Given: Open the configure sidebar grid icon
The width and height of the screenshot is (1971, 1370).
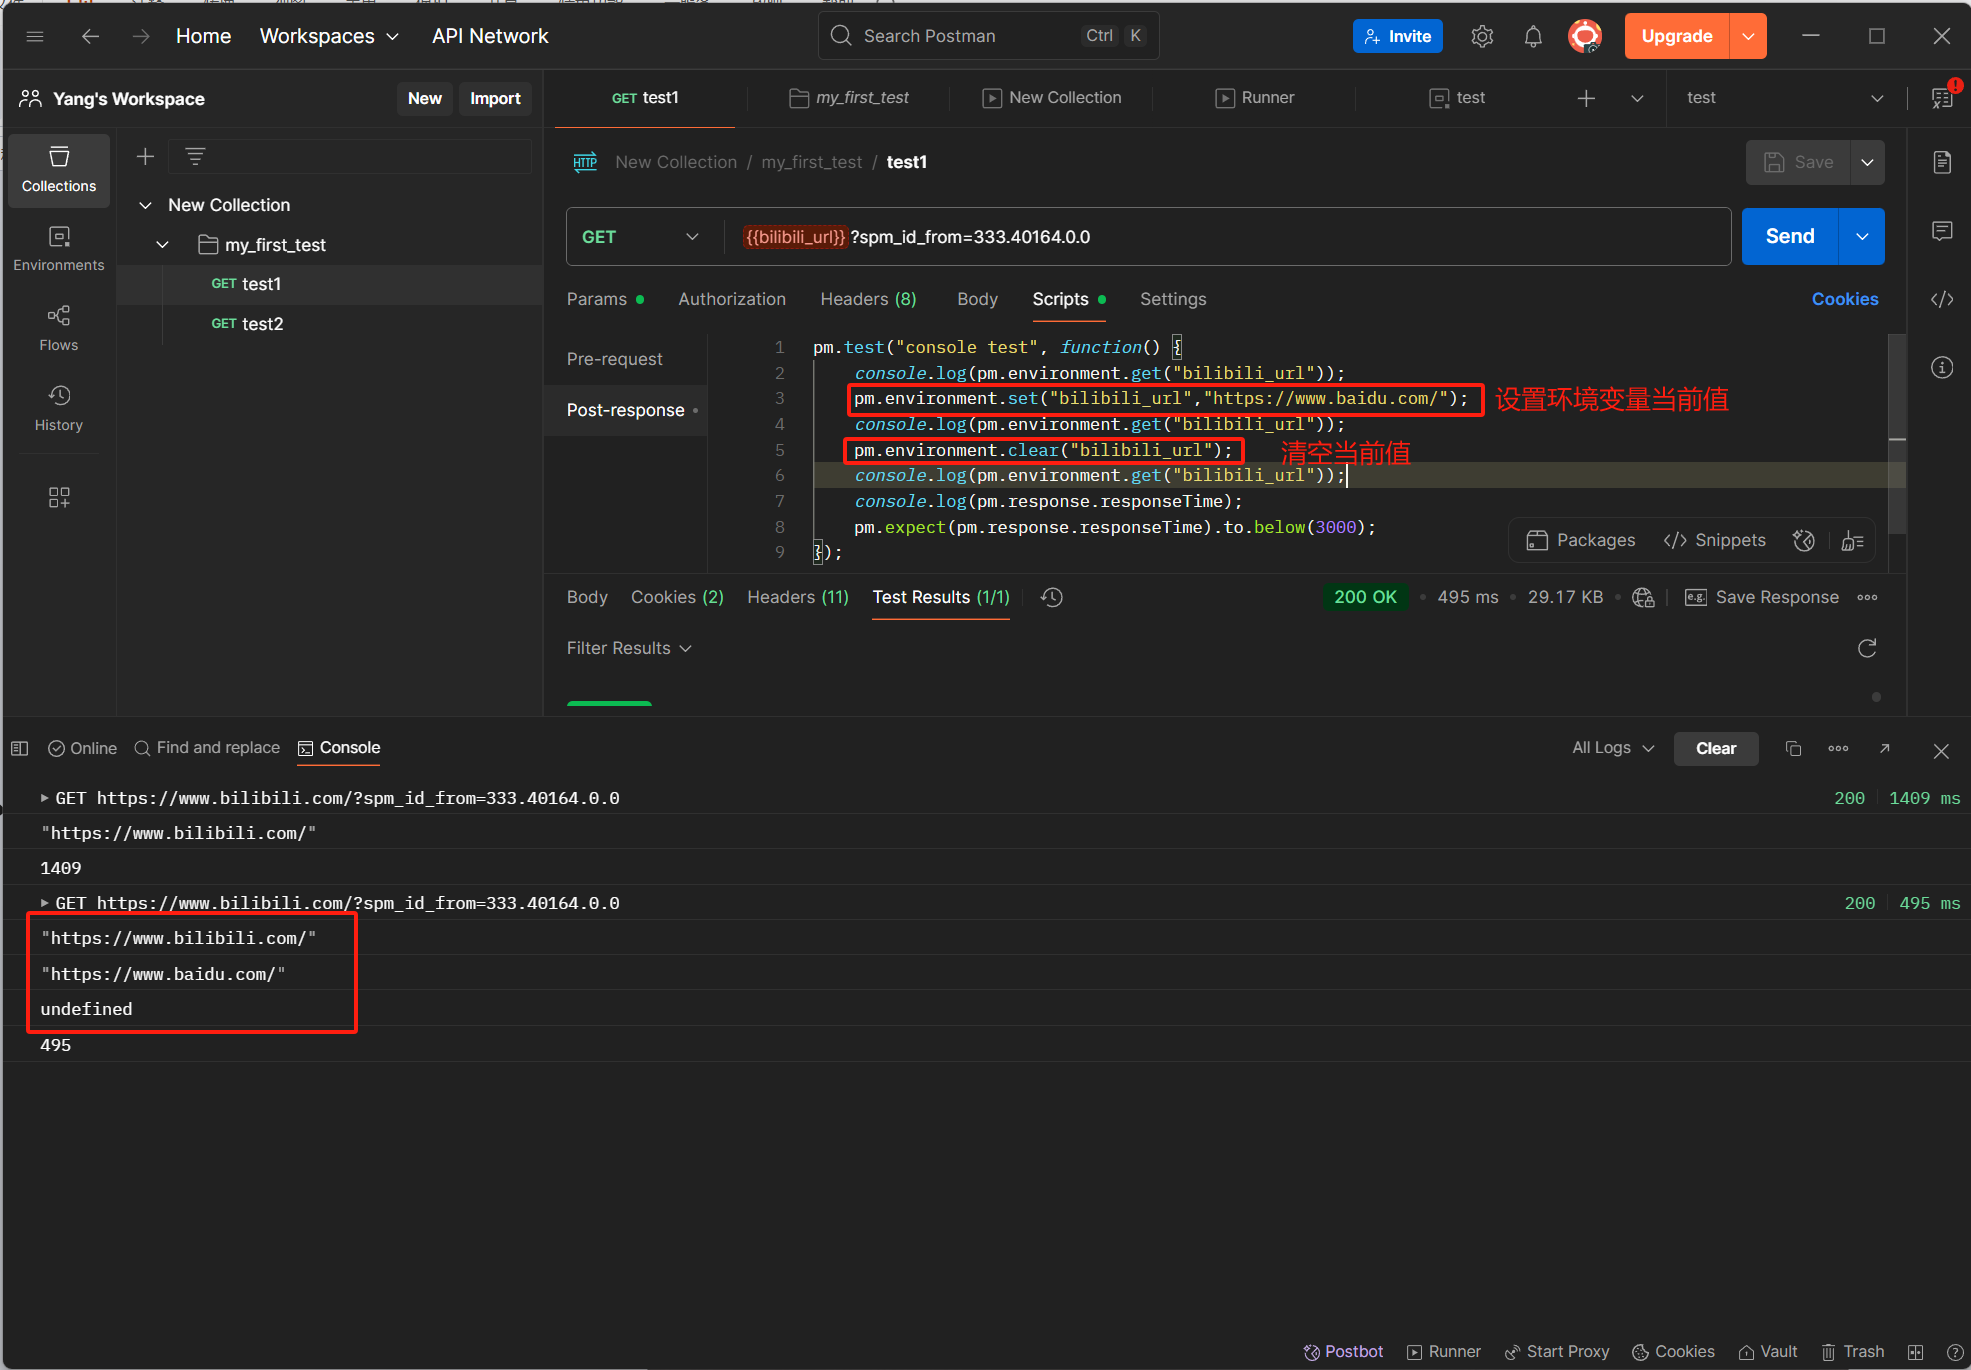Looking at the screenshot, I should pos(59,497).
